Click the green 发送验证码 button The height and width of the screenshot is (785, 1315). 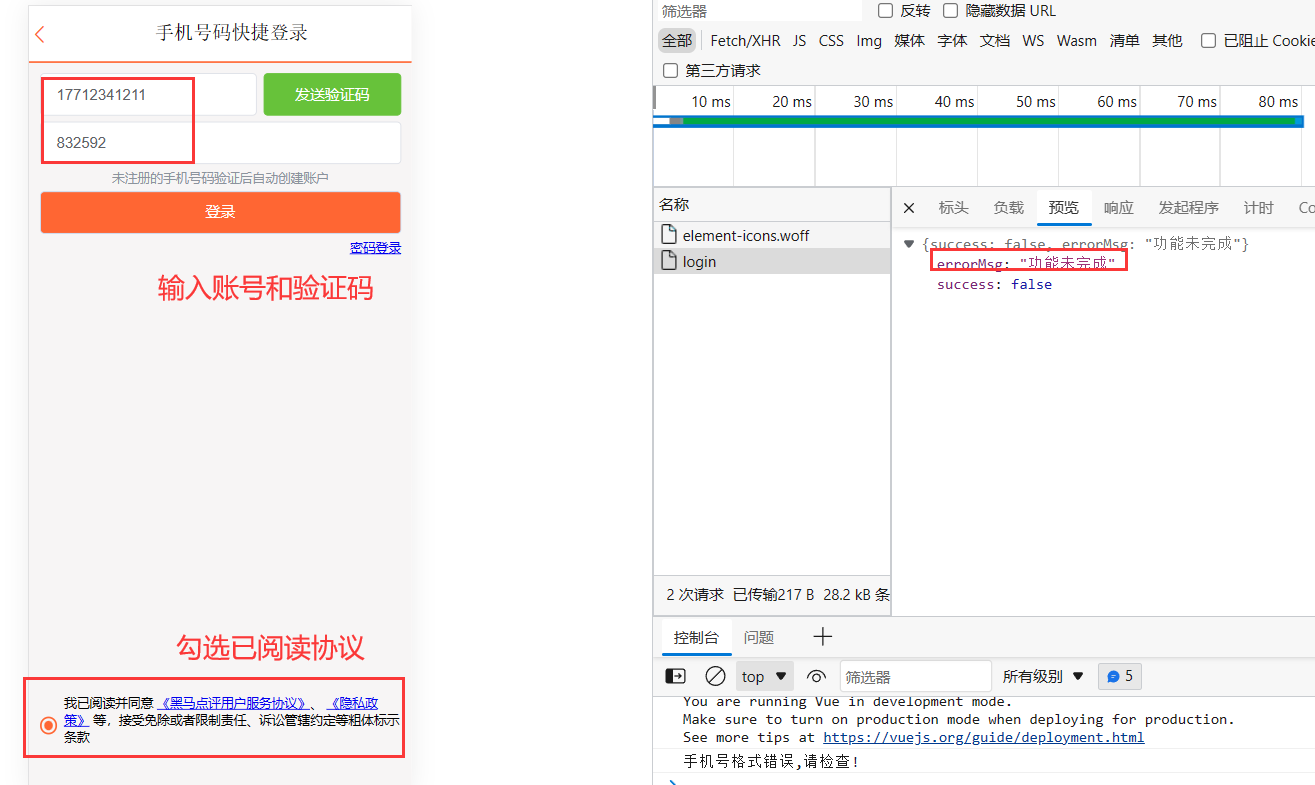[x=332, y=95]
